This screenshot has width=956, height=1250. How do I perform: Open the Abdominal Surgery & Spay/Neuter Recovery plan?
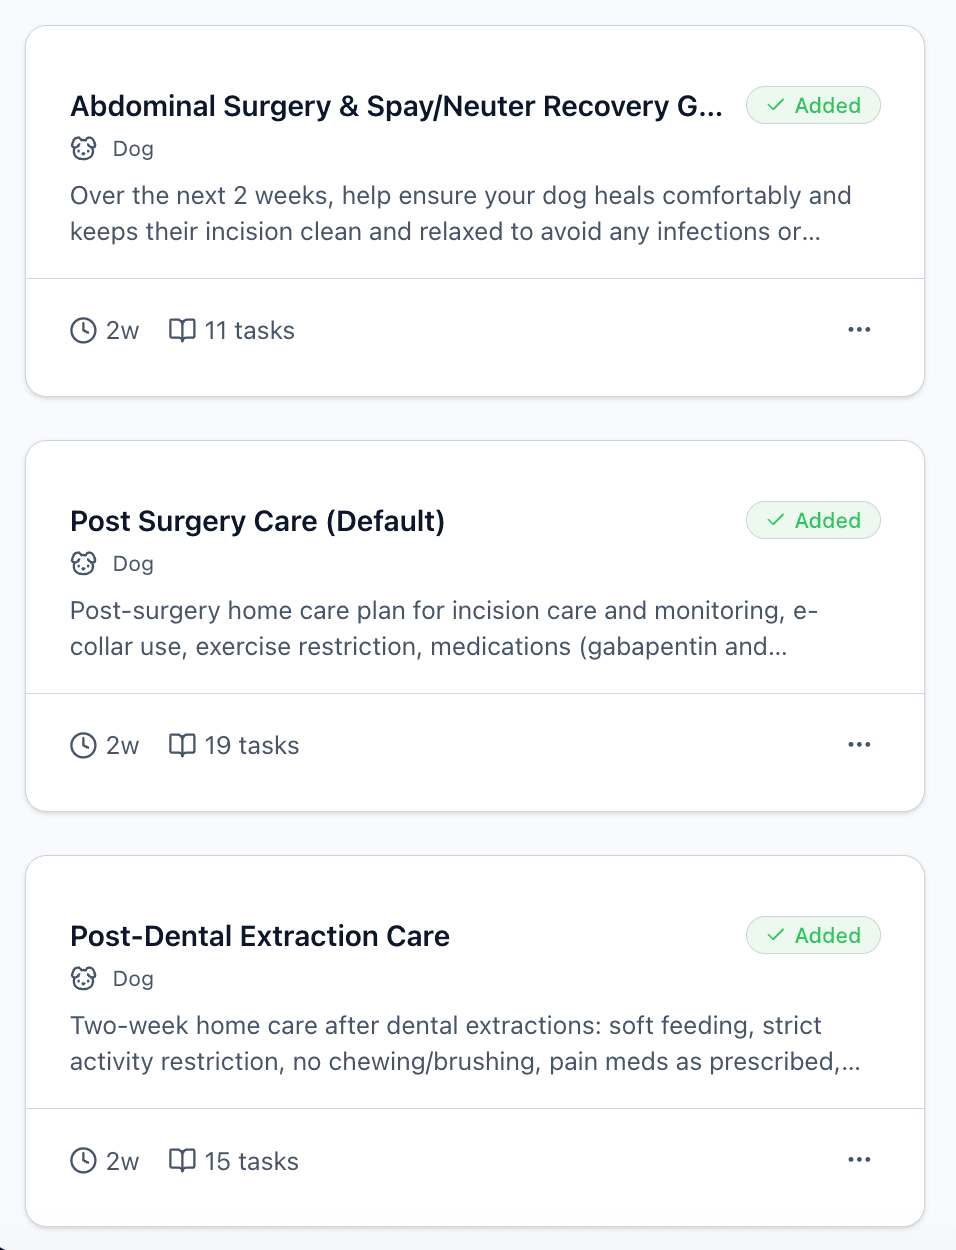(x=397, y=106)
